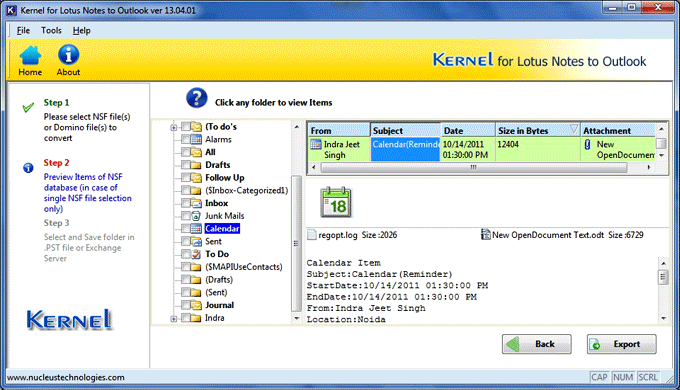
Task: Select the ($Inbox-Categorized1) folder
Action: 246,190
